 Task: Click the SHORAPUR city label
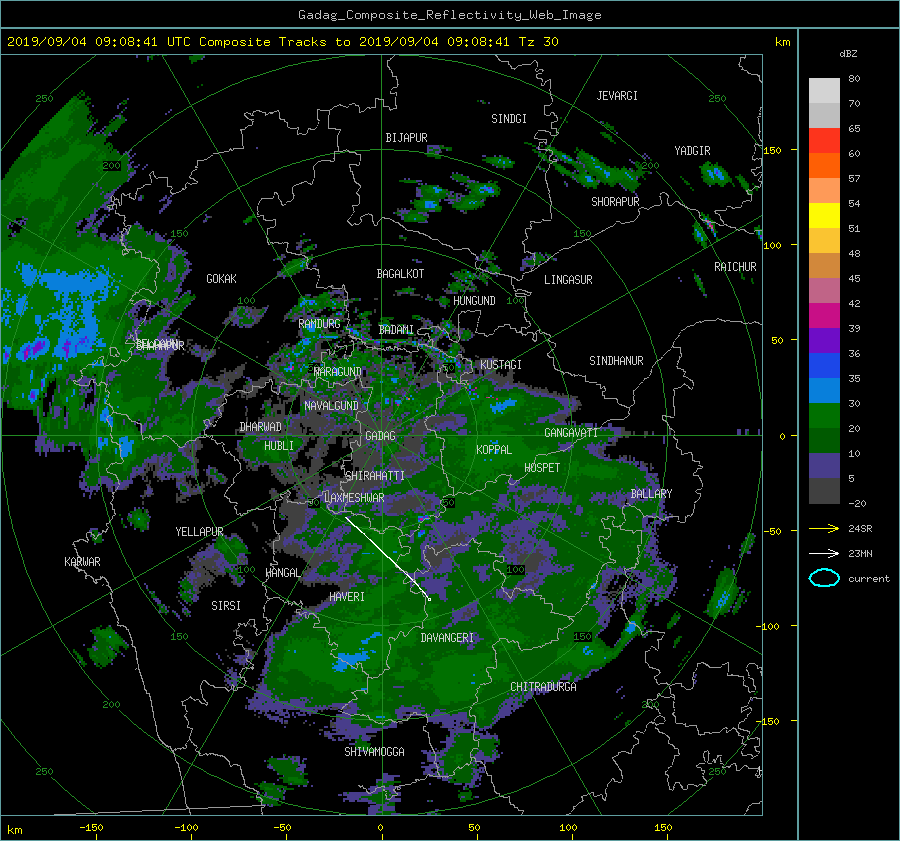(615, 202)
